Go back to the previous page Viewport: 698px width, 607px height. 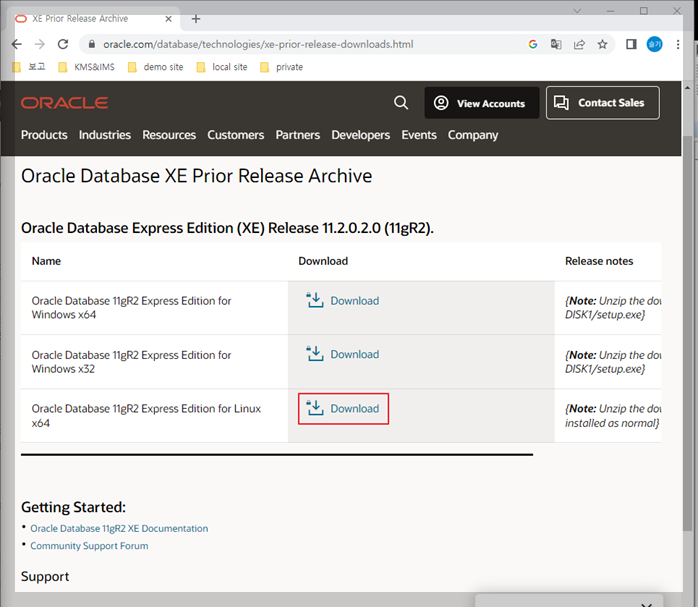coord(16,44)
